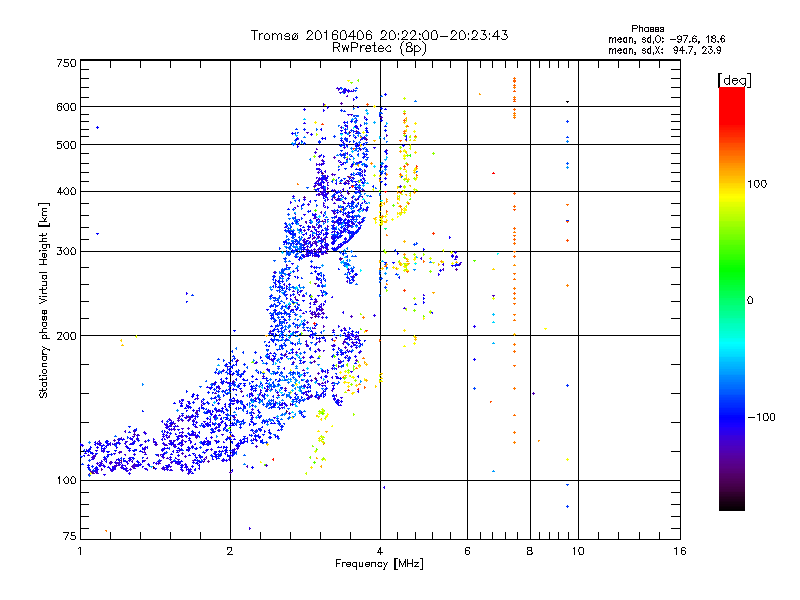Screen dimensions: 800x600
Task: Click x-axis tick label '1'
Action: pyautogui.click(x=80, y=551)
